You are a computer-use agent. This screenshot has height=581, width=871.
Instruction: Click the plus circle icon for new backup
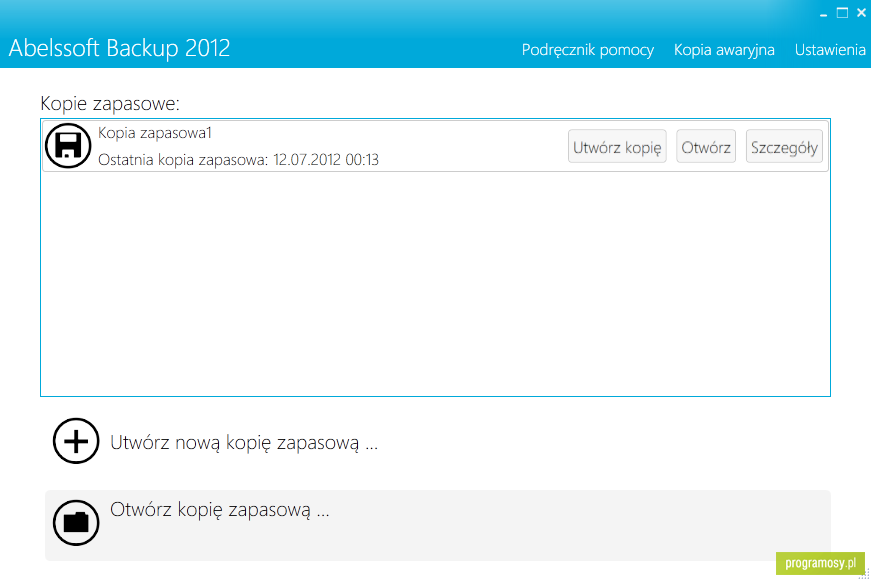coord(76,441)
